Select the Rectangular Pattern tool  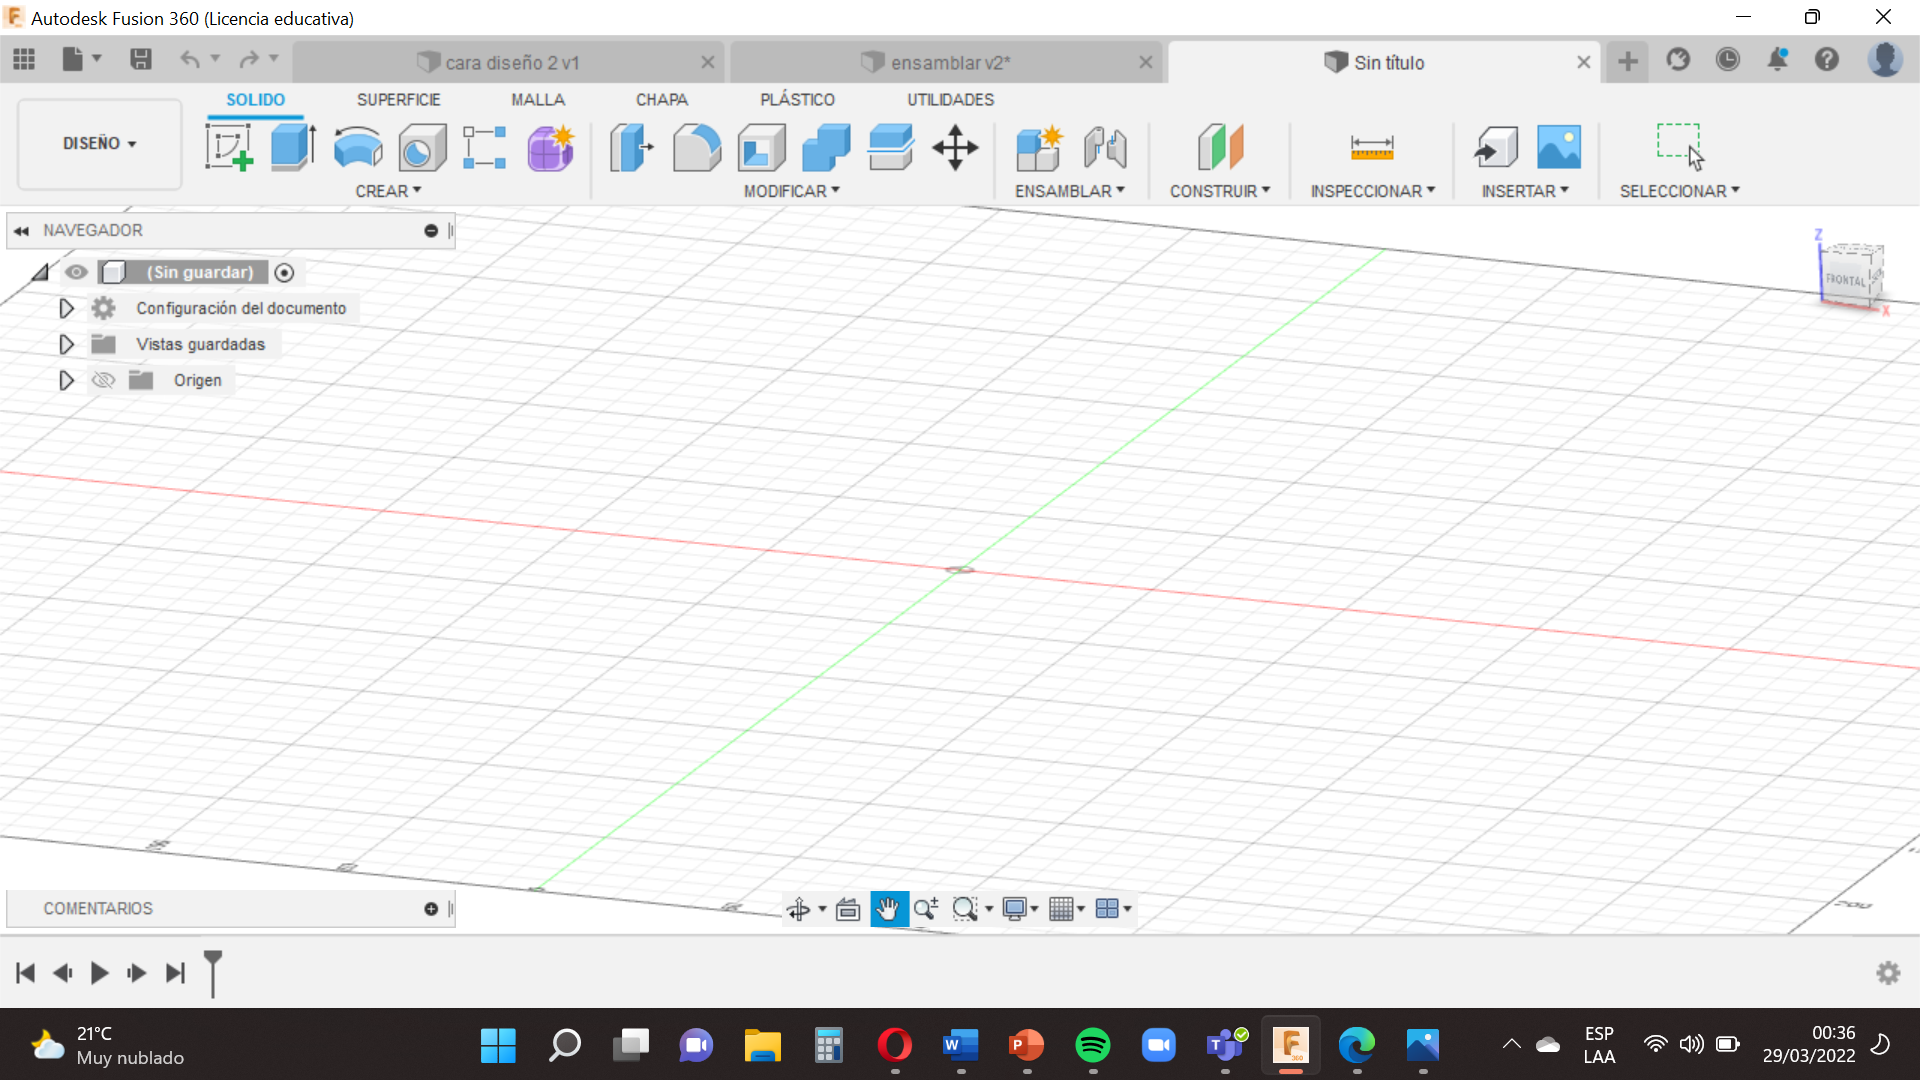click(485, 148)
